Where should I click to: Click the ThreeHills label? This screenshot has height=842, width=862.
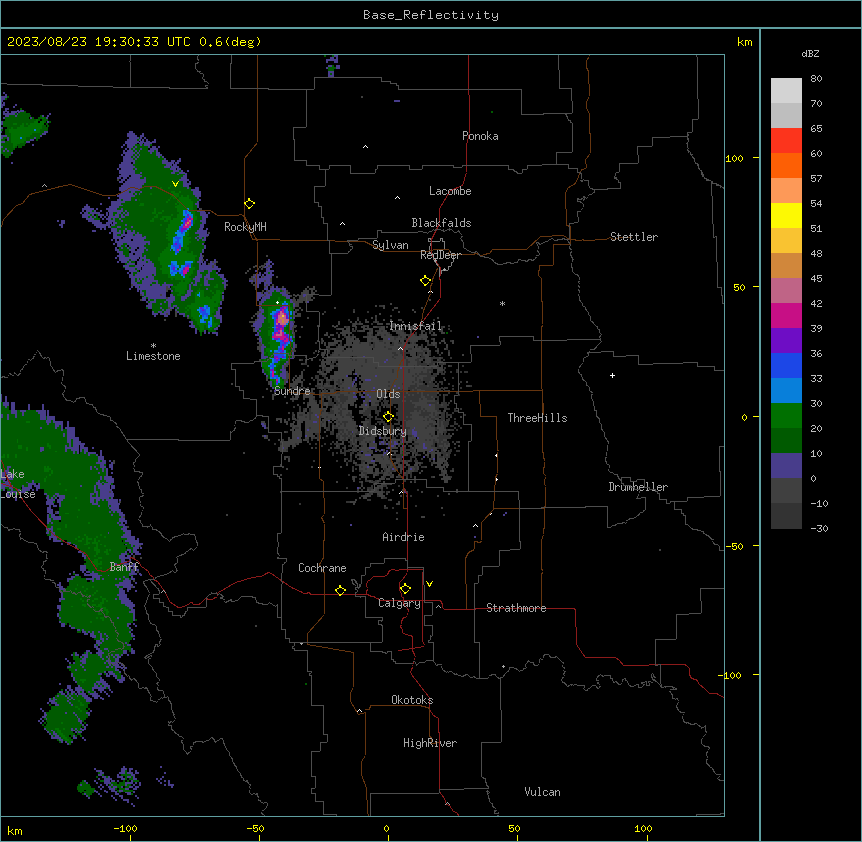coord(537,418)
